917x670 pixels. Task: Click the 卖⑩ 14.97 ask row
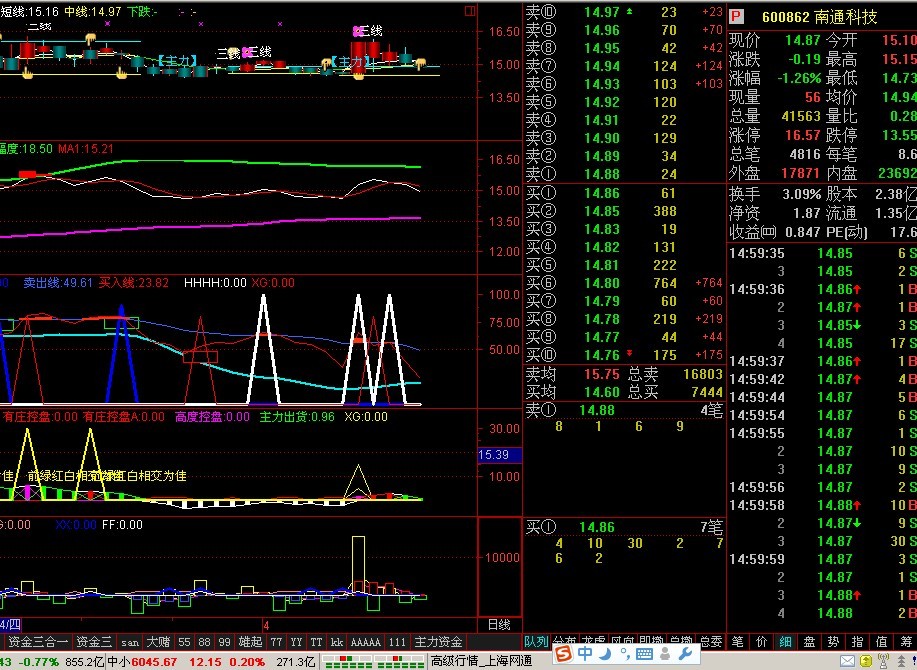(x=624, y=12)
